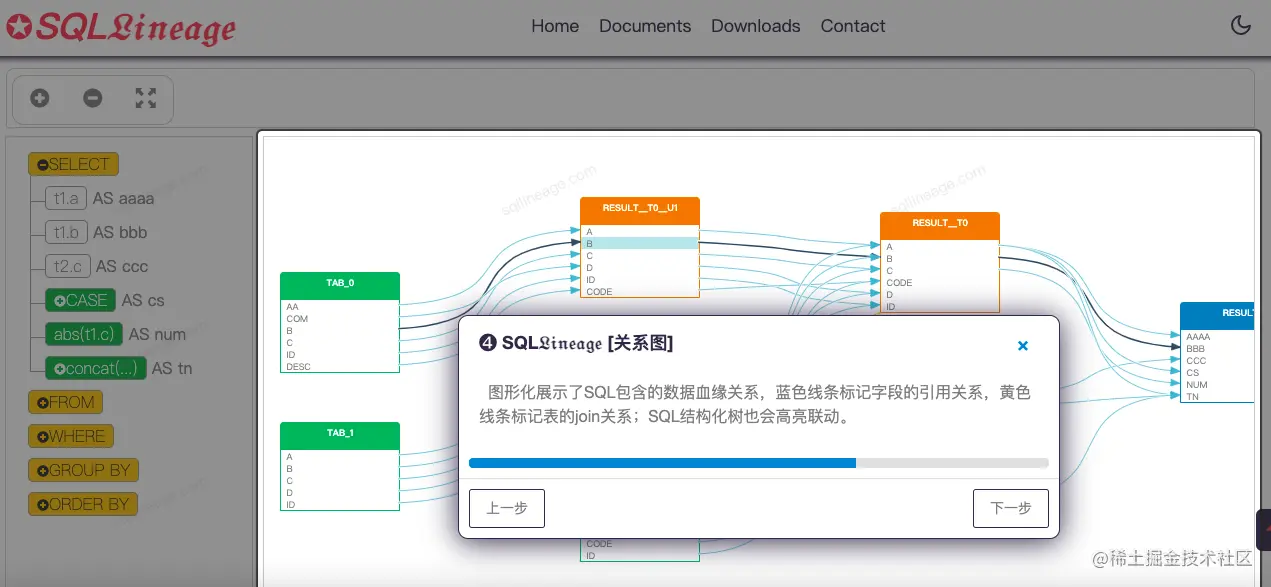The image size is (1271, 587).
Task: Toggle dark mode with the moon icon
Action: [1240, 25]
